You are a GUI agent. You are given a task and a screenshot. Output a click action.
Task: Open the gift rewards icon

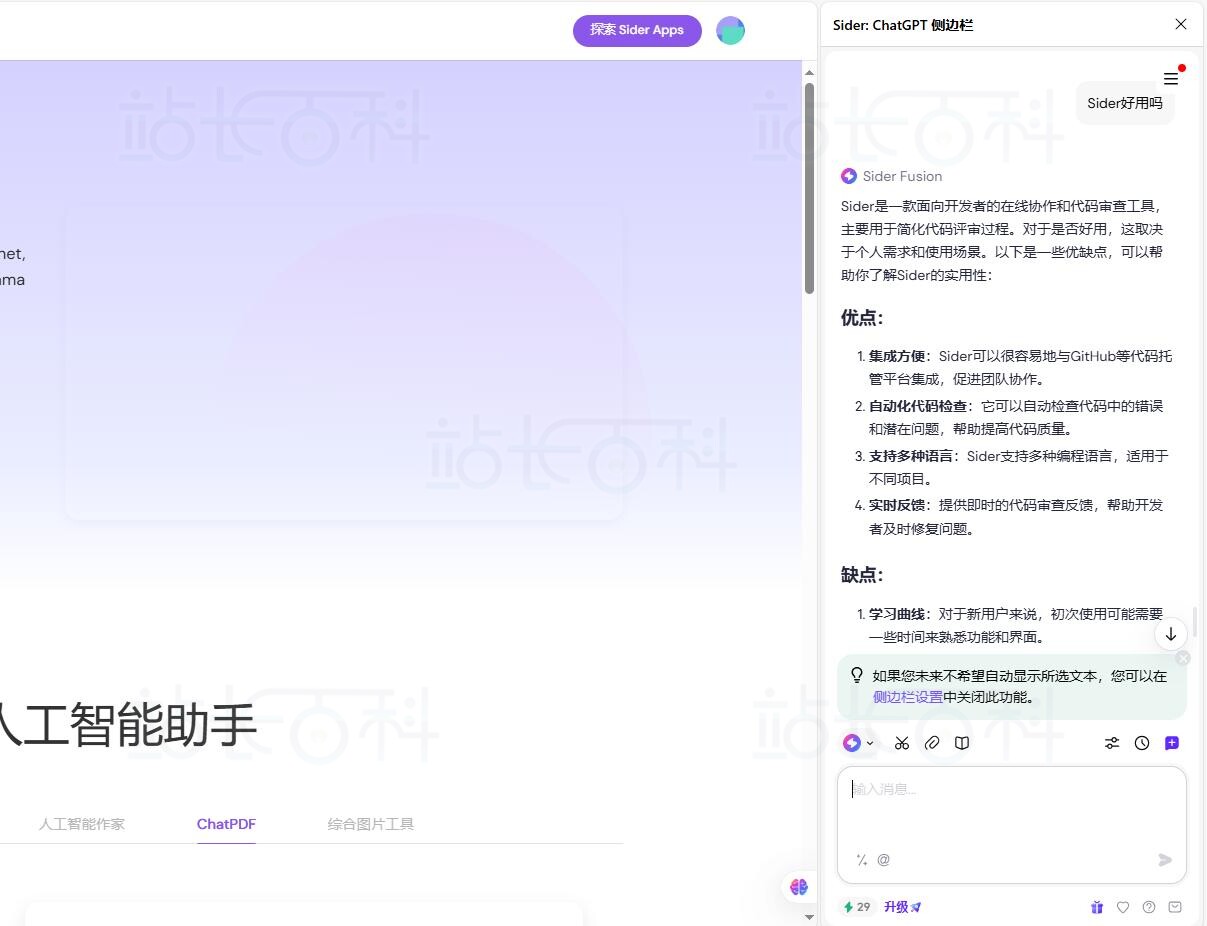coord(1097,907)
